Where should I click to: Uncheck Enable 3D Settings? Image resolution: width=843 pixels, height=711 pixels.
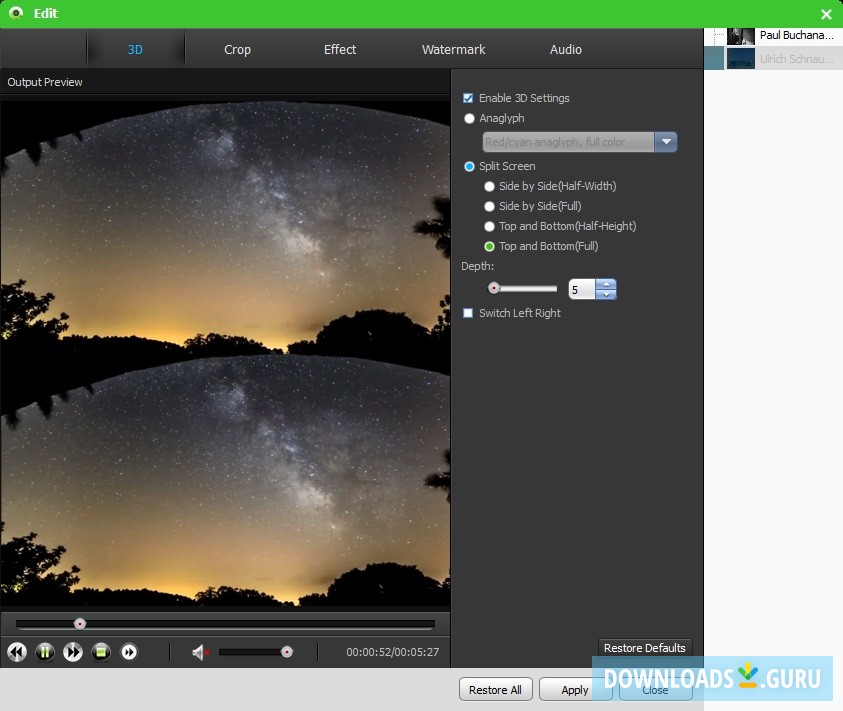468,98
